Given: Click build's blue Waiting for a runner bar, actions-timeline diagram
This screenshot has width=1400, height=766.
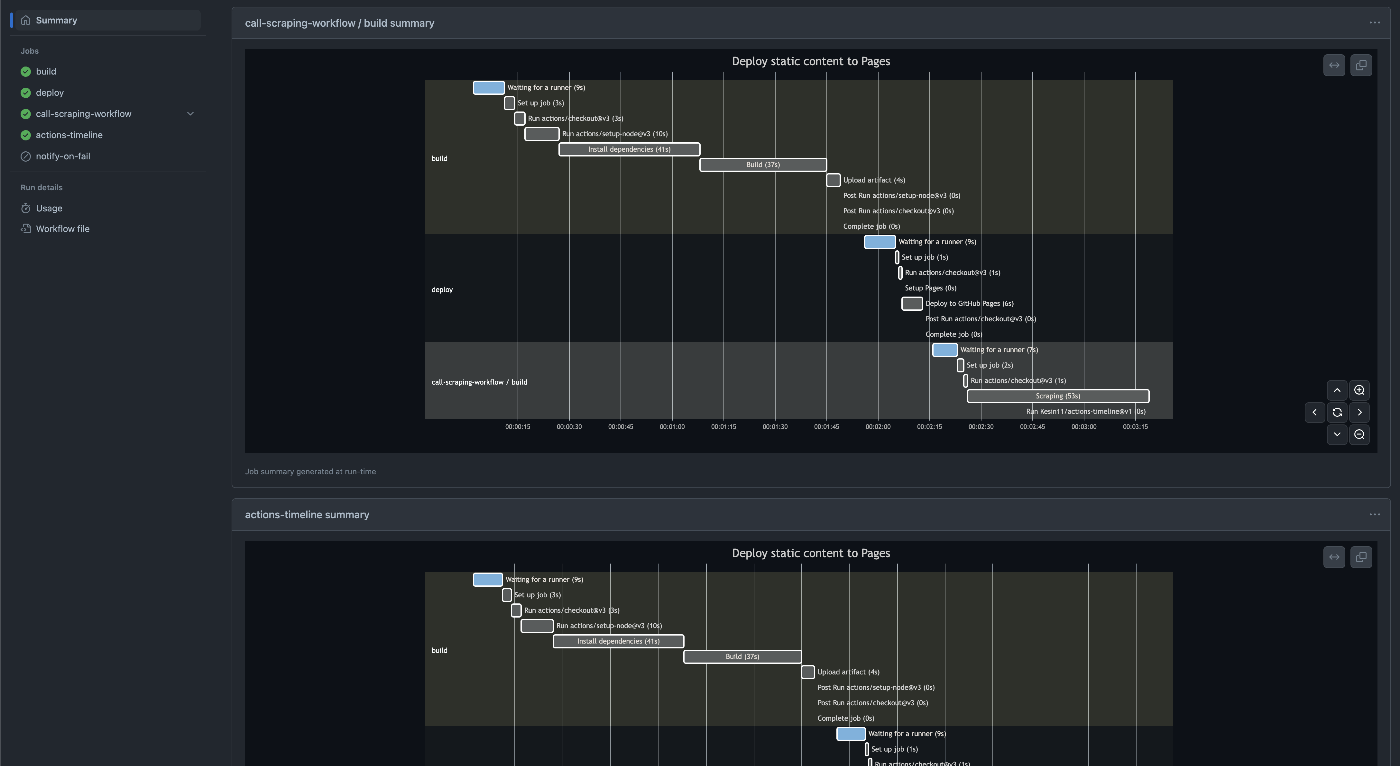Looking at the screenshot, I should 488,580.
